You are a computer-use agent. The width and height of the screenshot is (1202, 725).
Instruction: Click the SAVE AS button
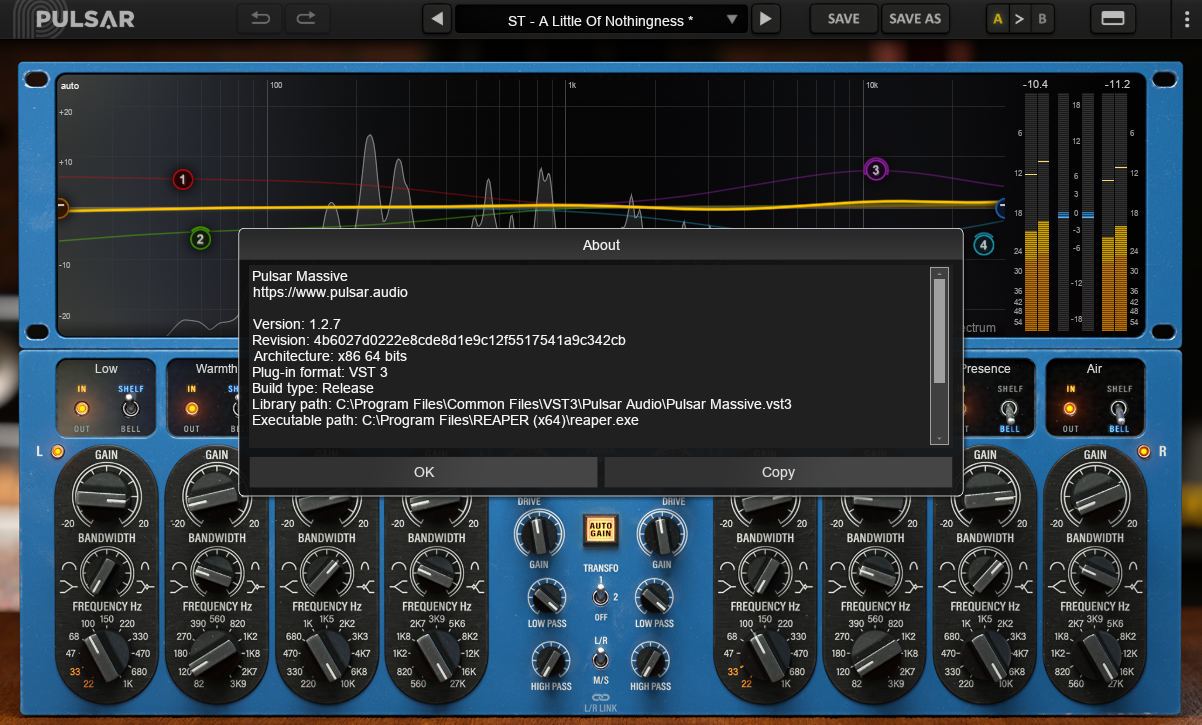(x=914, y=19)
